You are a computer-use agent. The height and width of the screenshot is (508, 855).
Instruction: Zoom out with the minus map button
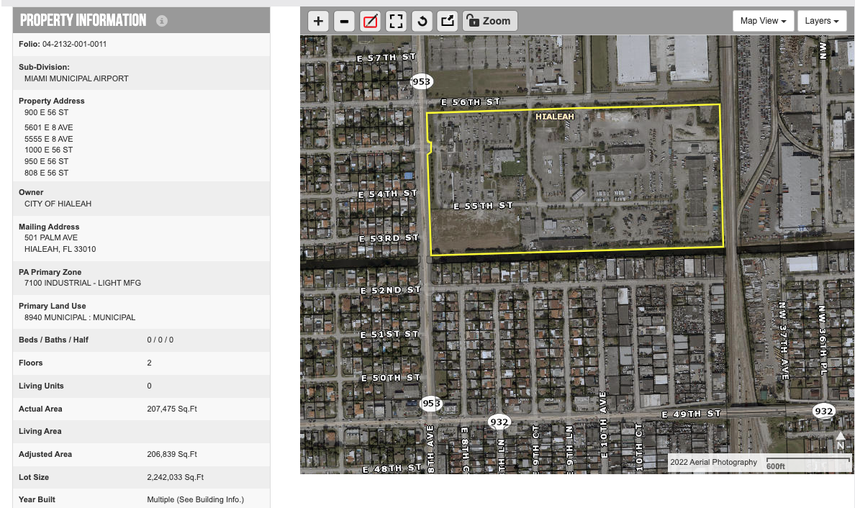point(344,21)
